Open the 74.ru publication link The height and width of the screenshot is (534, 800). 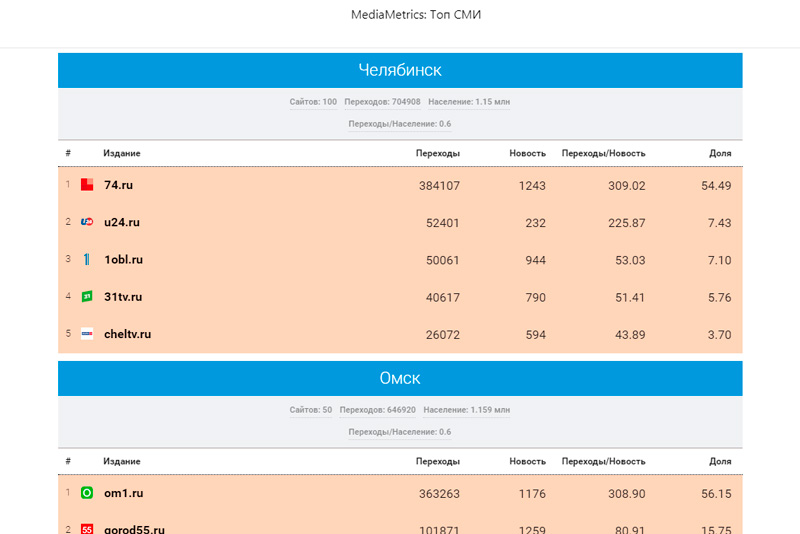point(118,185)
